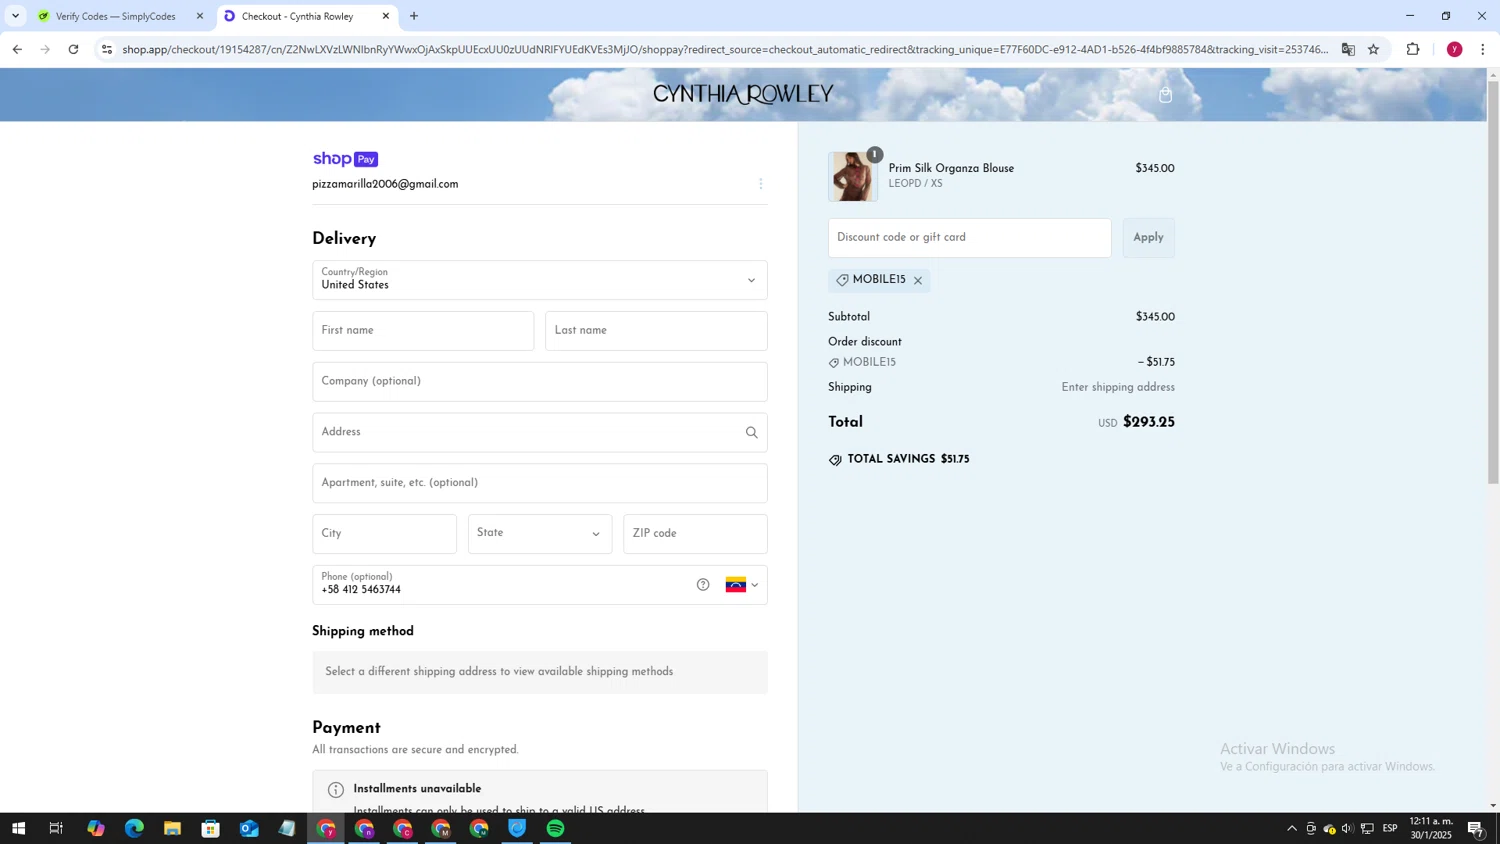Click the ZIP code field

click(x=695, y=534)
